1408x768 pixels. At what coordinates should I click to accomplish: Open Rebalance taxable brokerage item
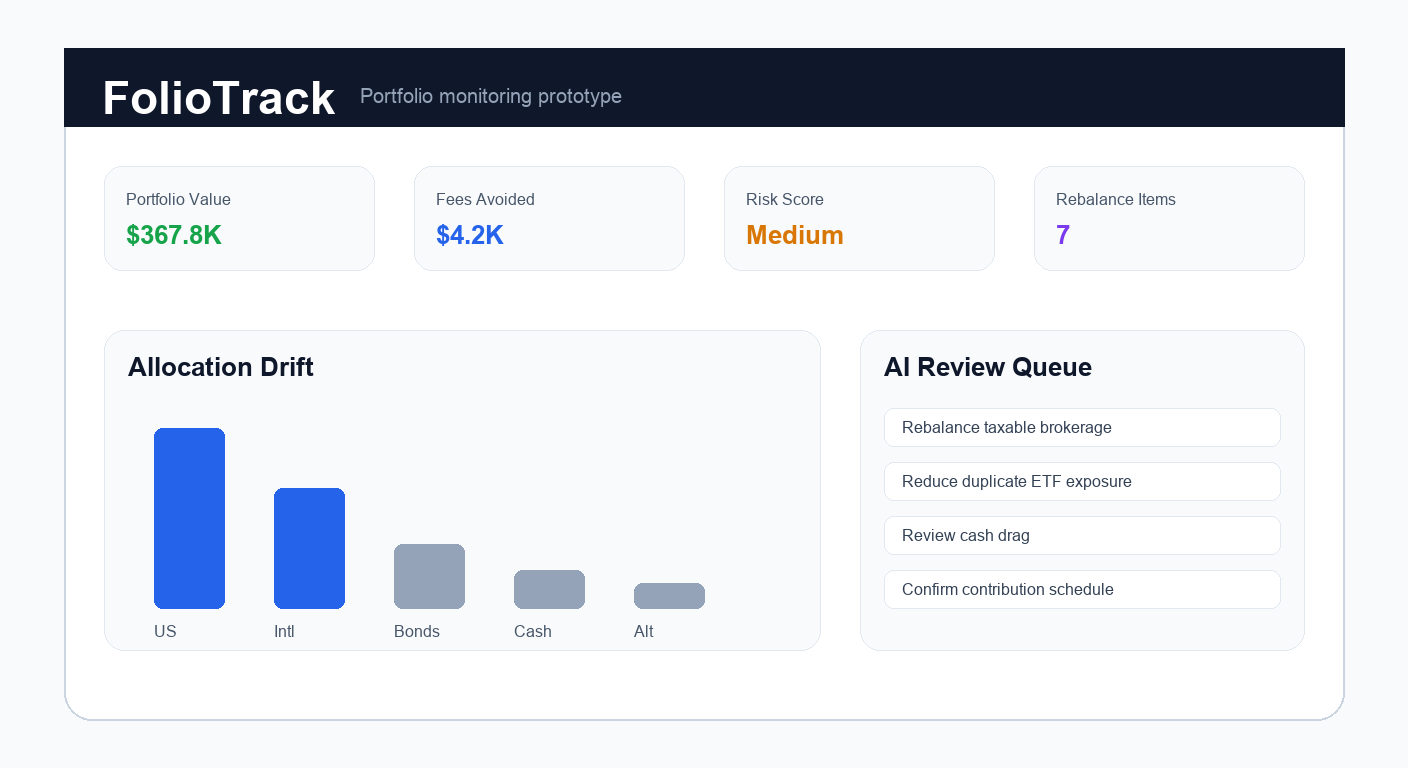[1082, 427]
